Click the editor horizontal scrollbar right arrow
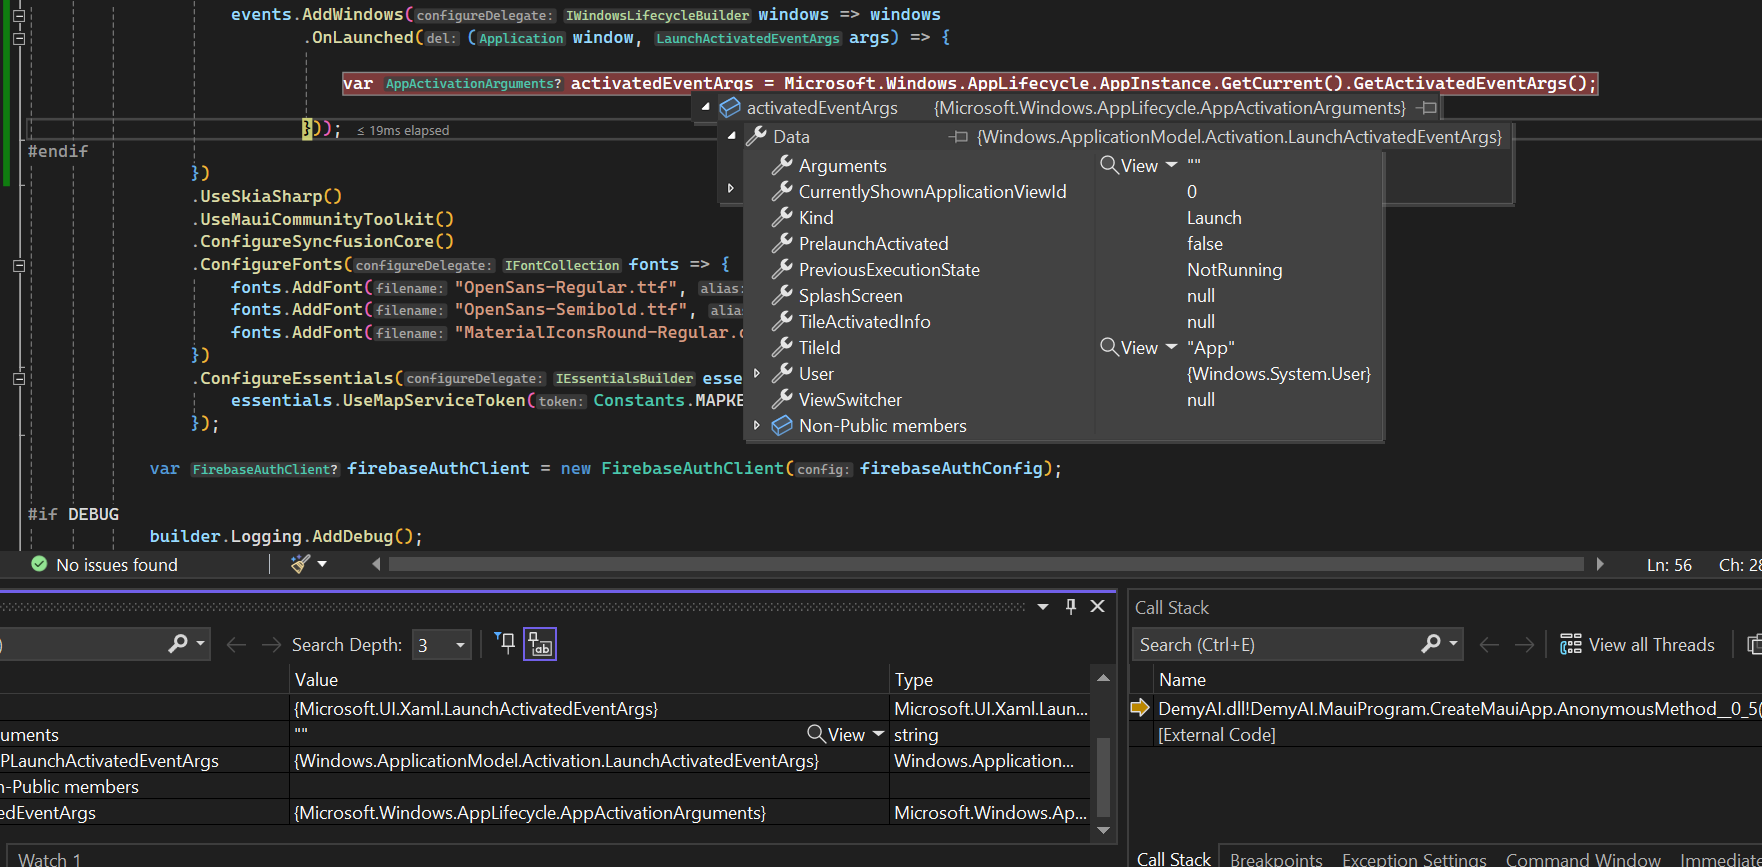 coord(1600,564)
